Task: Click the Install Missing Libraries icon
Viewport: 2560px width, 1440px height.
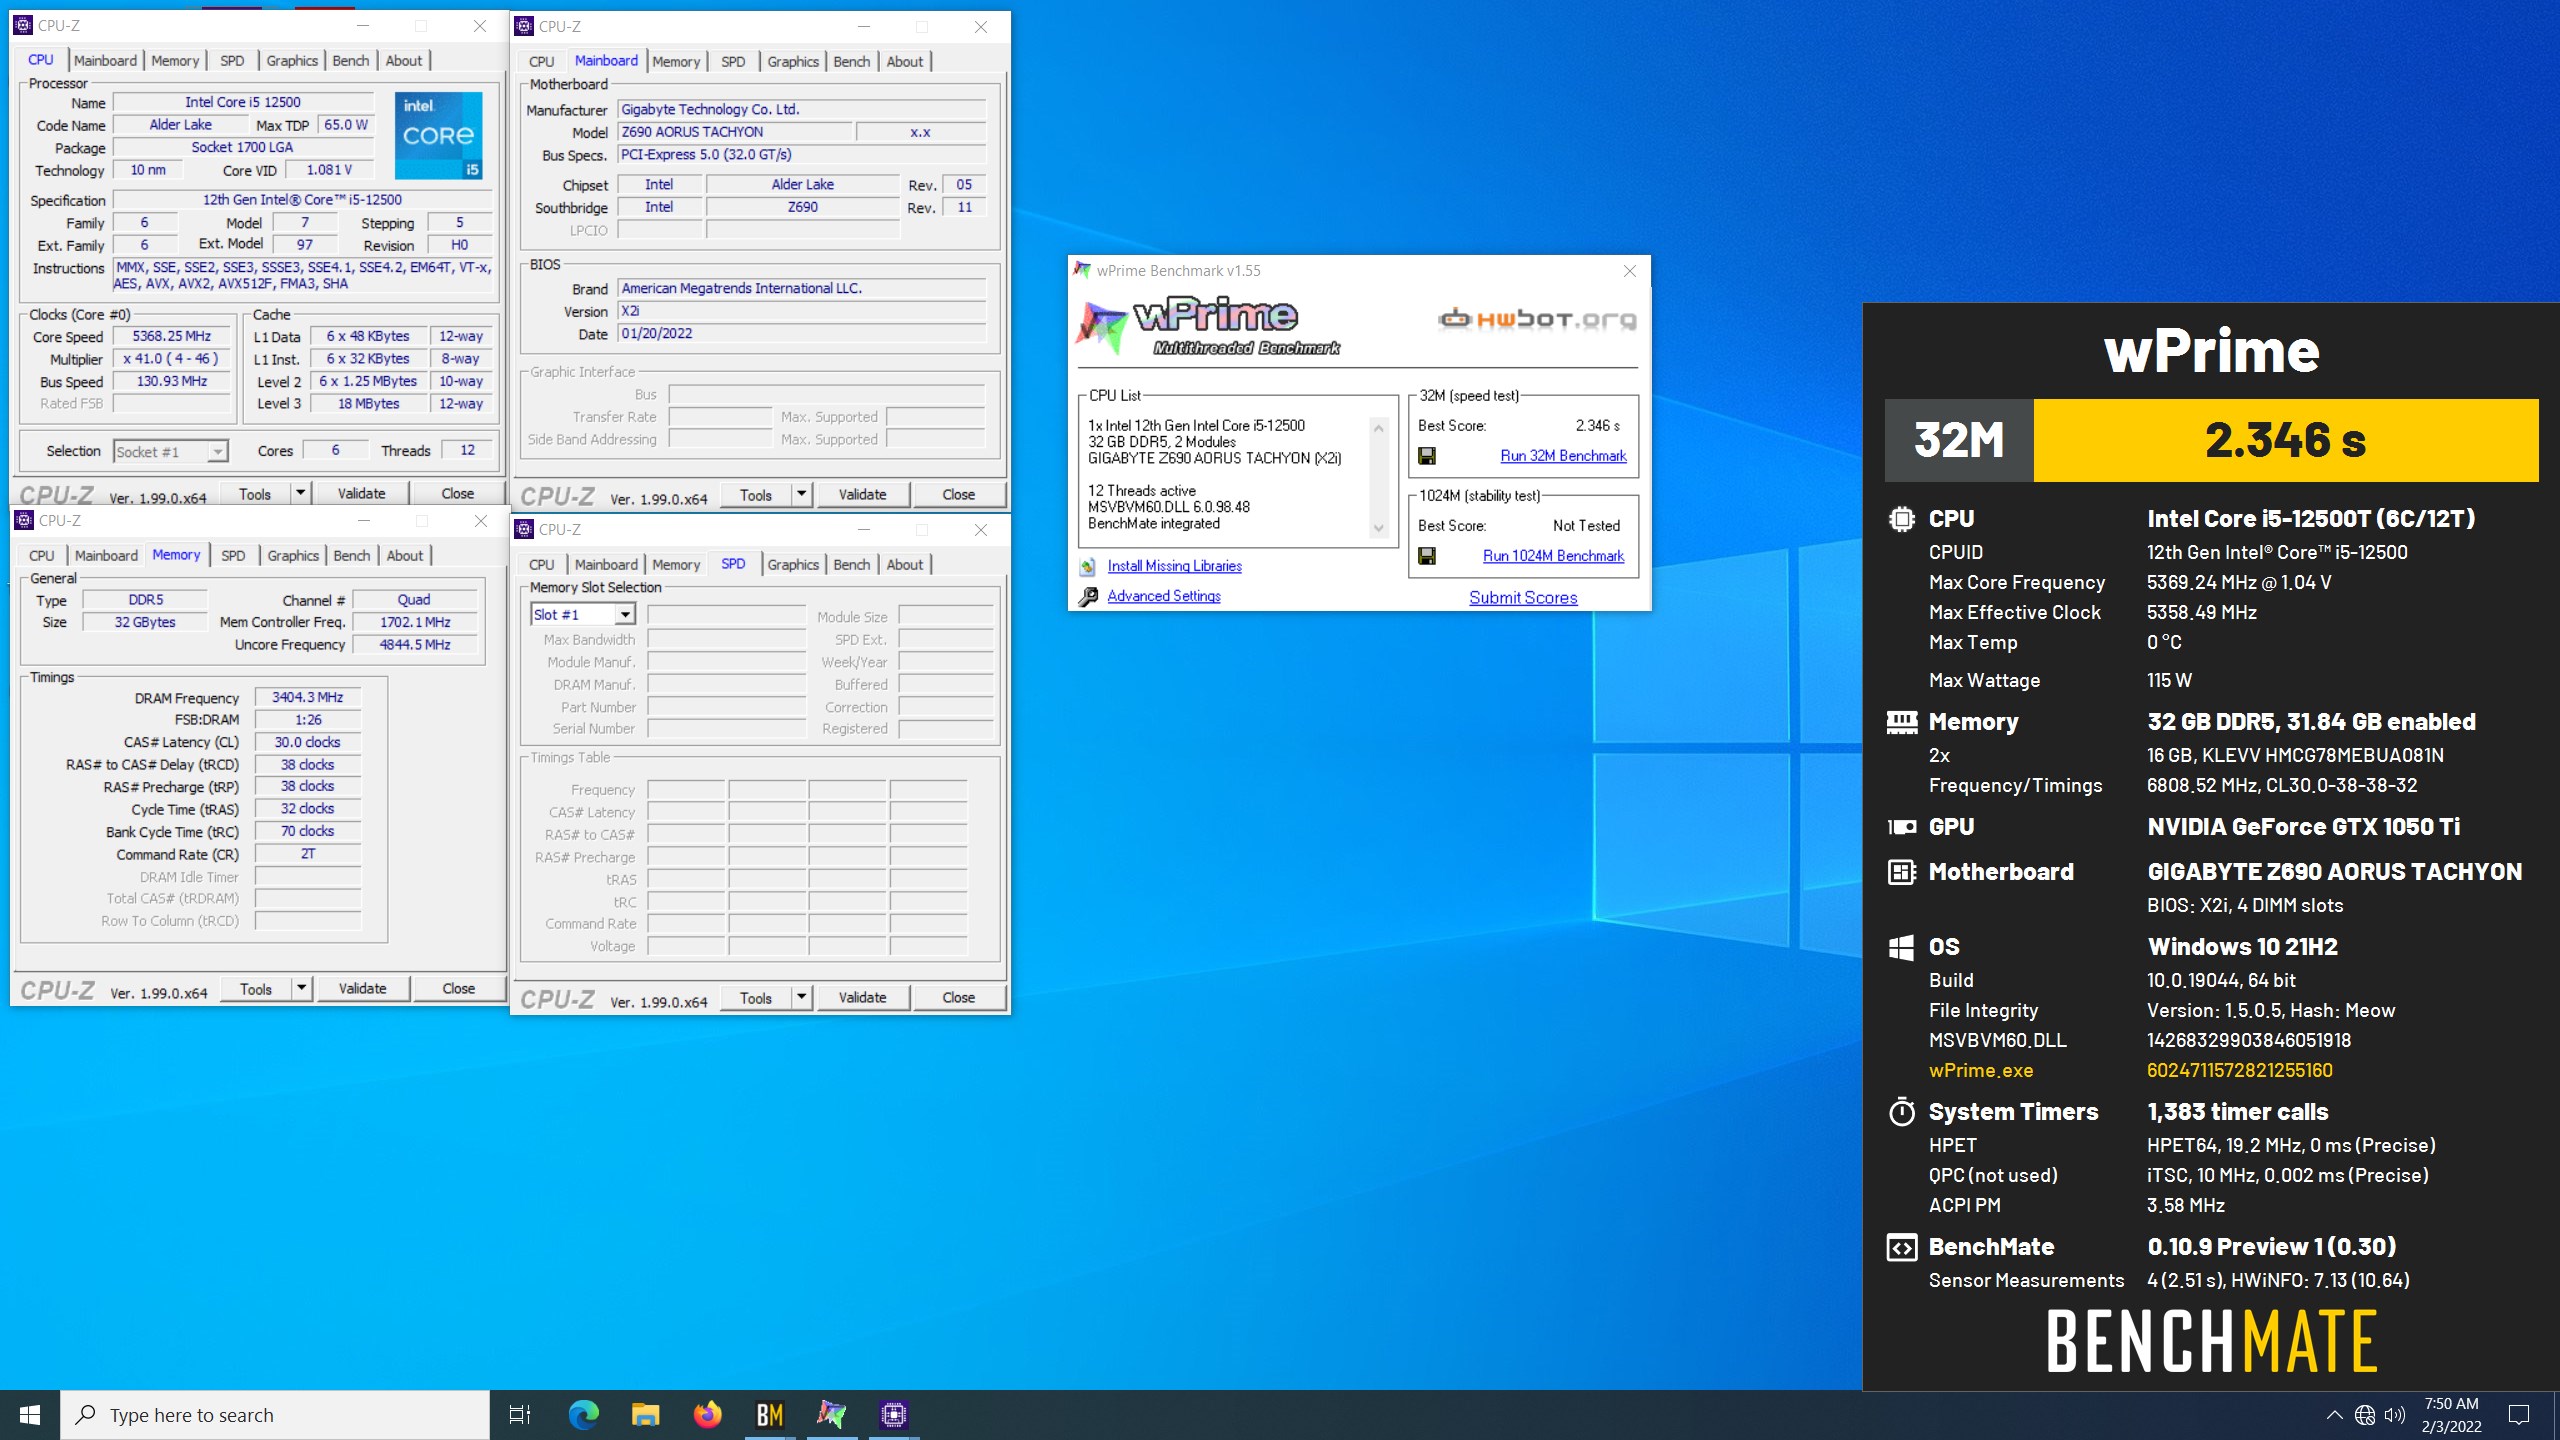Action: pos(1088,566)
